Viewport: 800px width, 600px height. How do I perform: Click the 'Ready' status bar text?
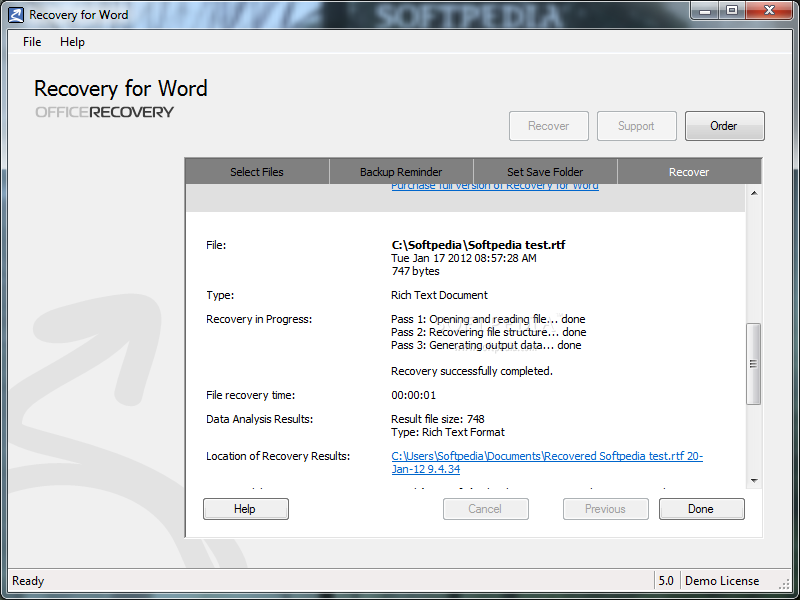pyautogui.click(x=28, y=581)
